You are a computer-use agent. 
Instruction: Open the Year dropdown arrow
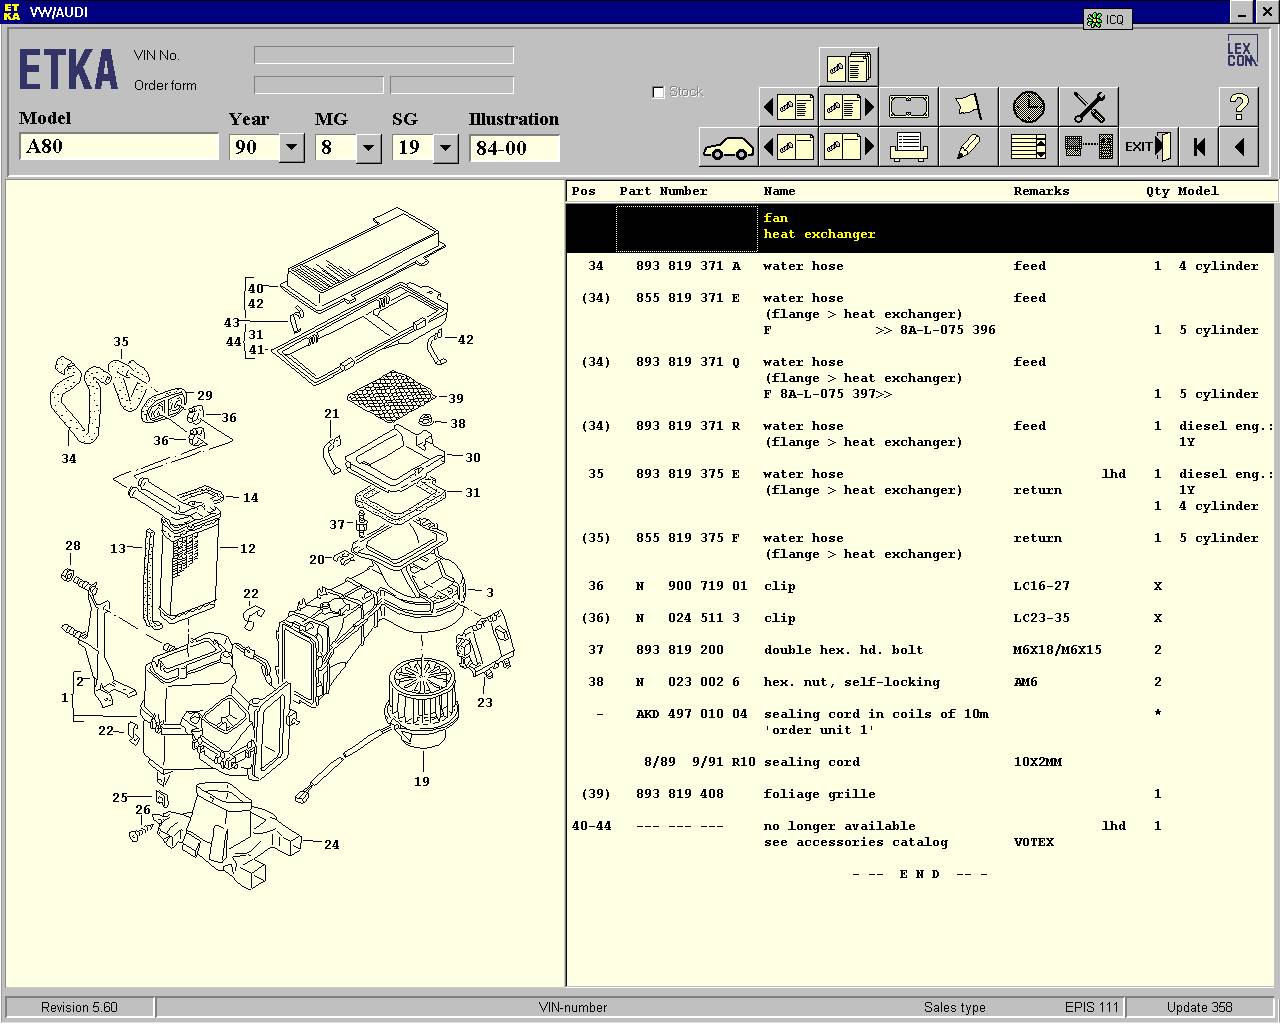tap(291, 148)
